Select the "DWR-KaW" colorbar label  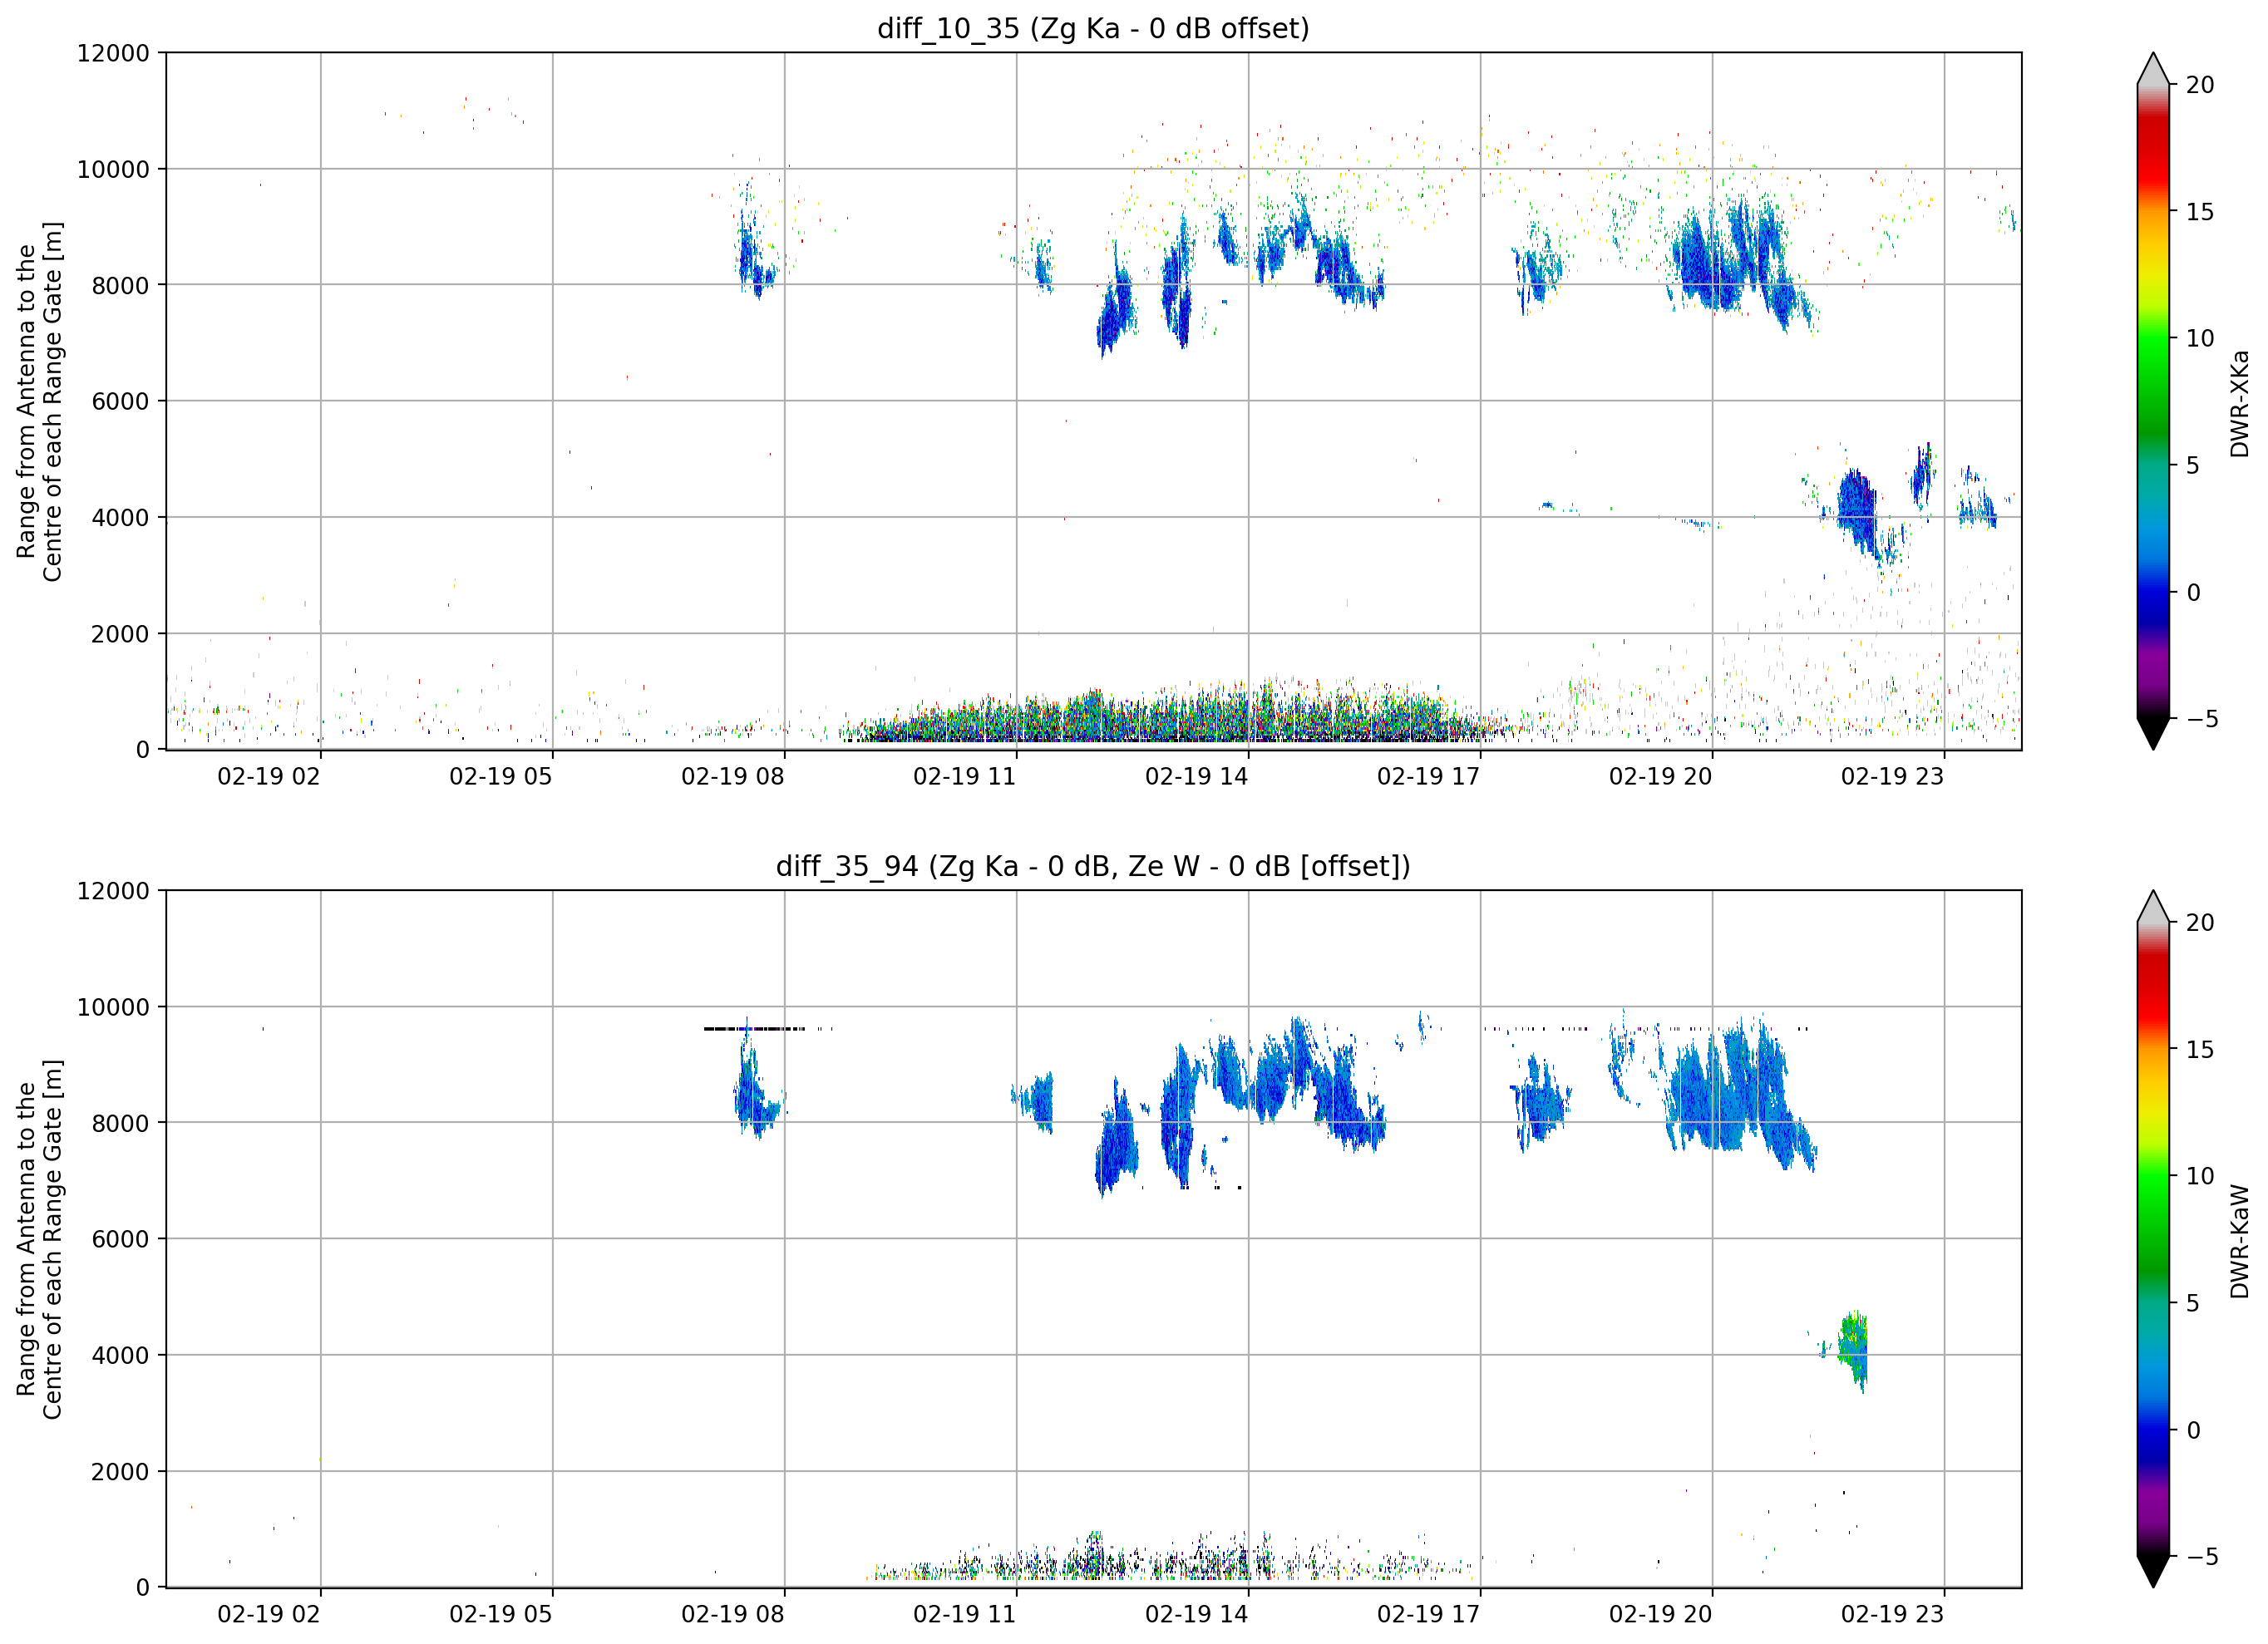[2239, 1241]
